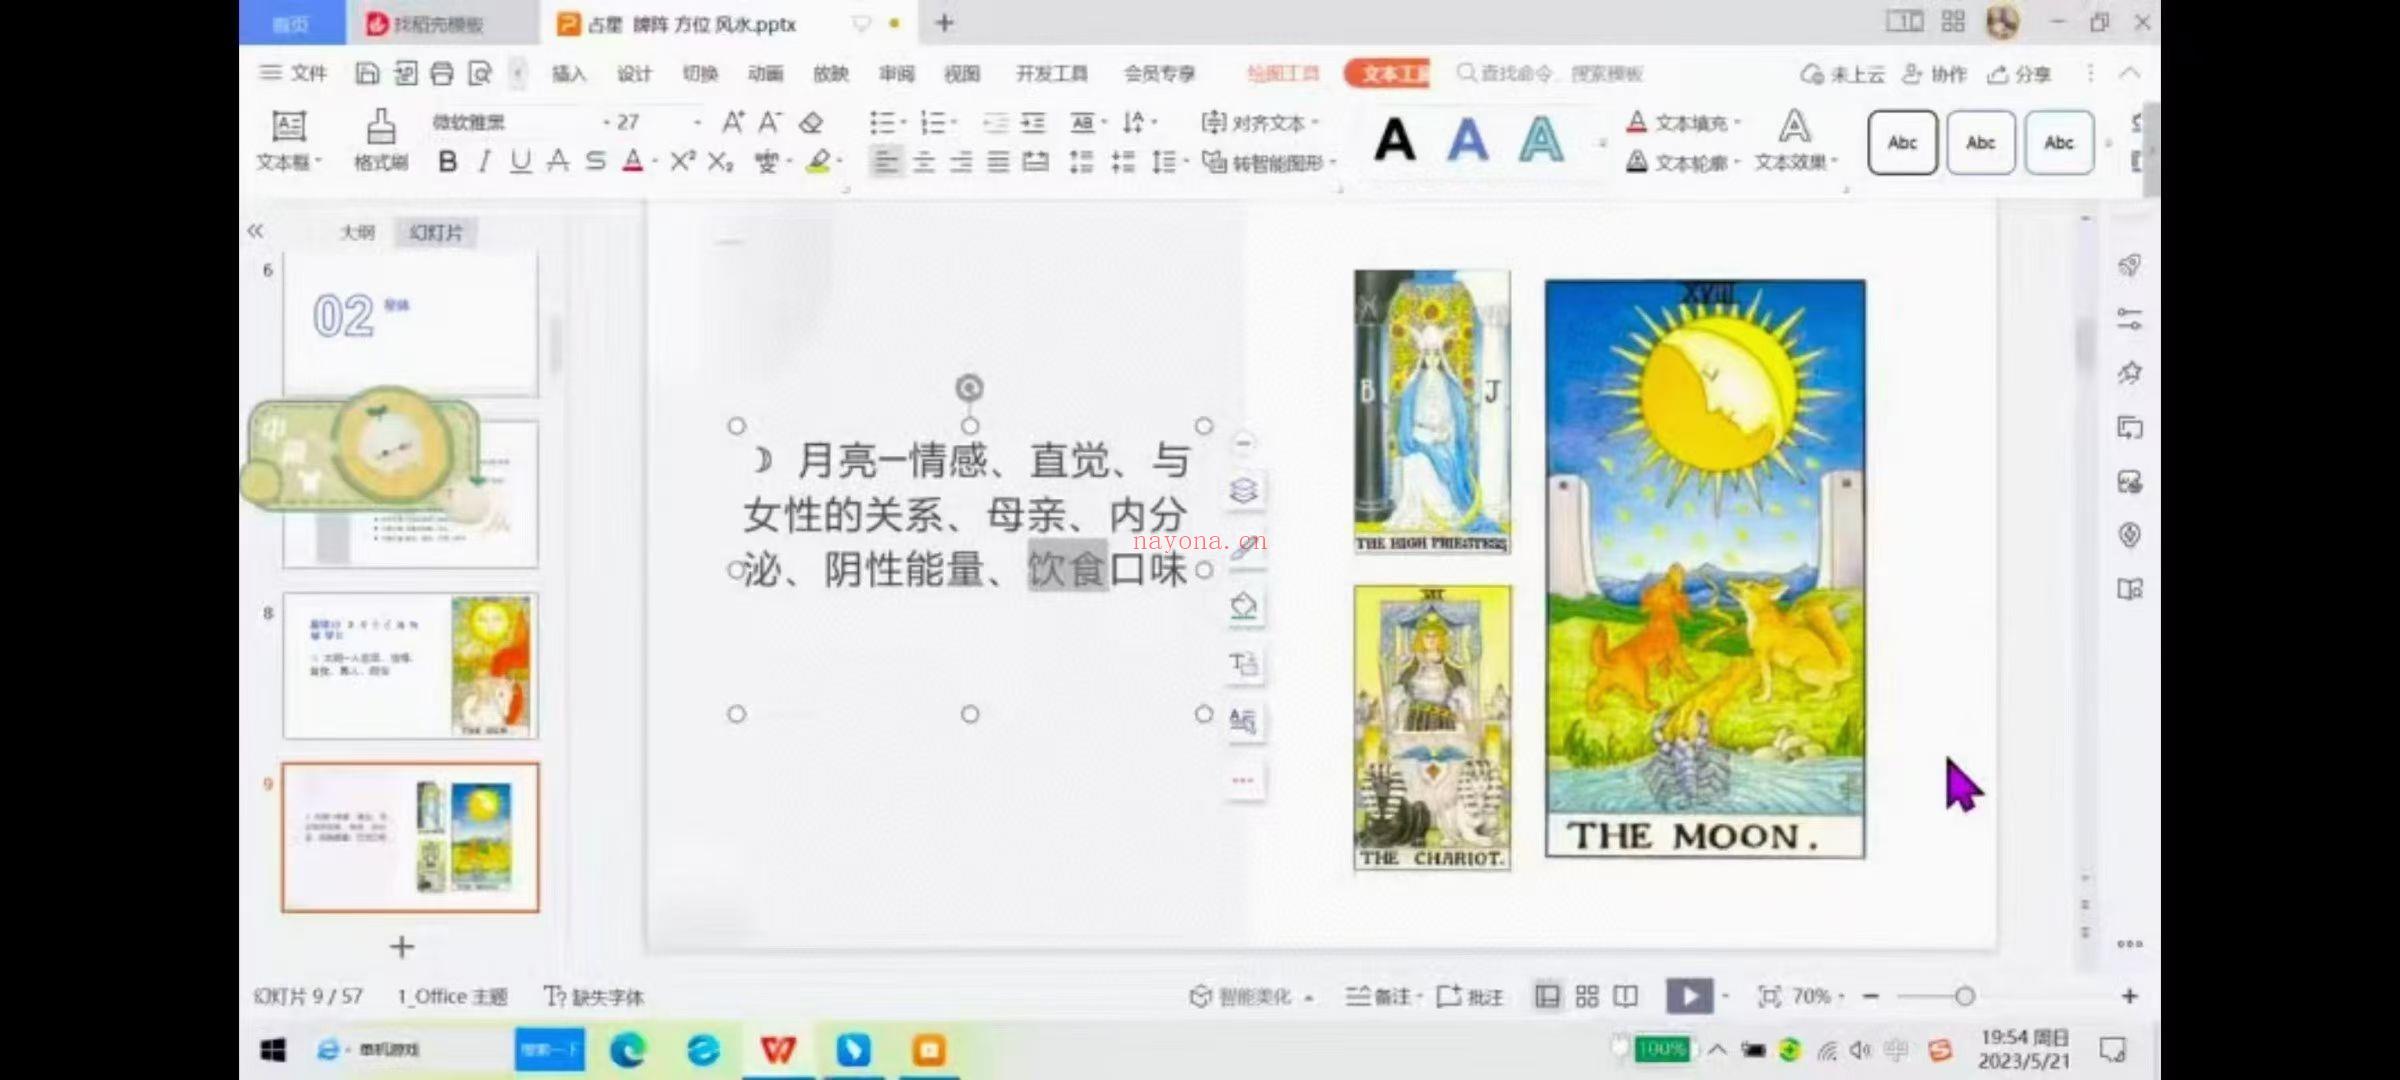The width and height of the screenshot is (2400, 1080).
Task: Click the Format Painter (格式刷) tool
Action: pyautogui.click(x=380, y=140)
